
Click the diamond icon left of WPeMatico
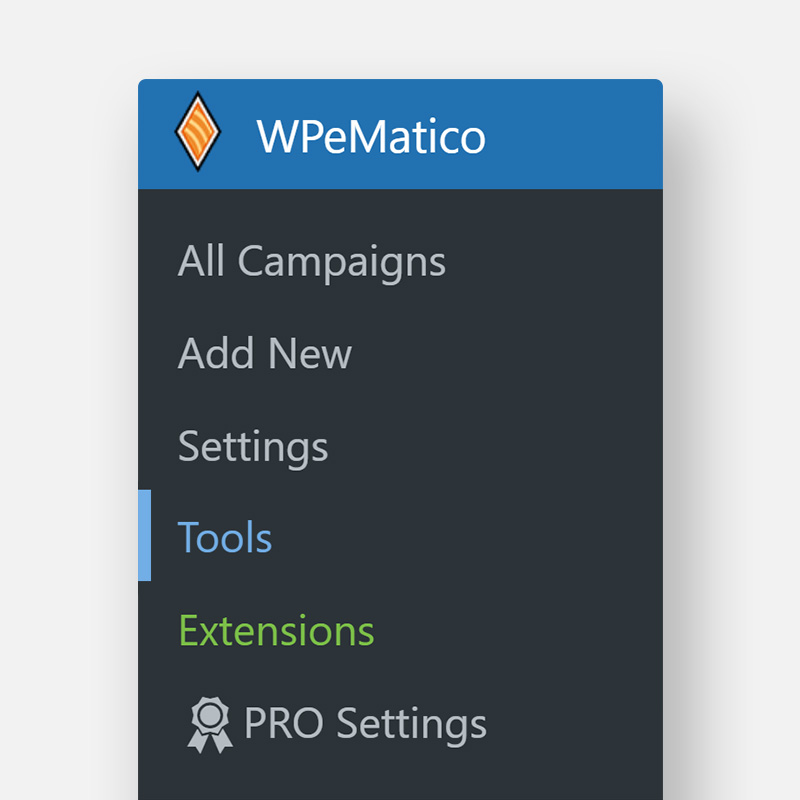(x=197, y=133)
